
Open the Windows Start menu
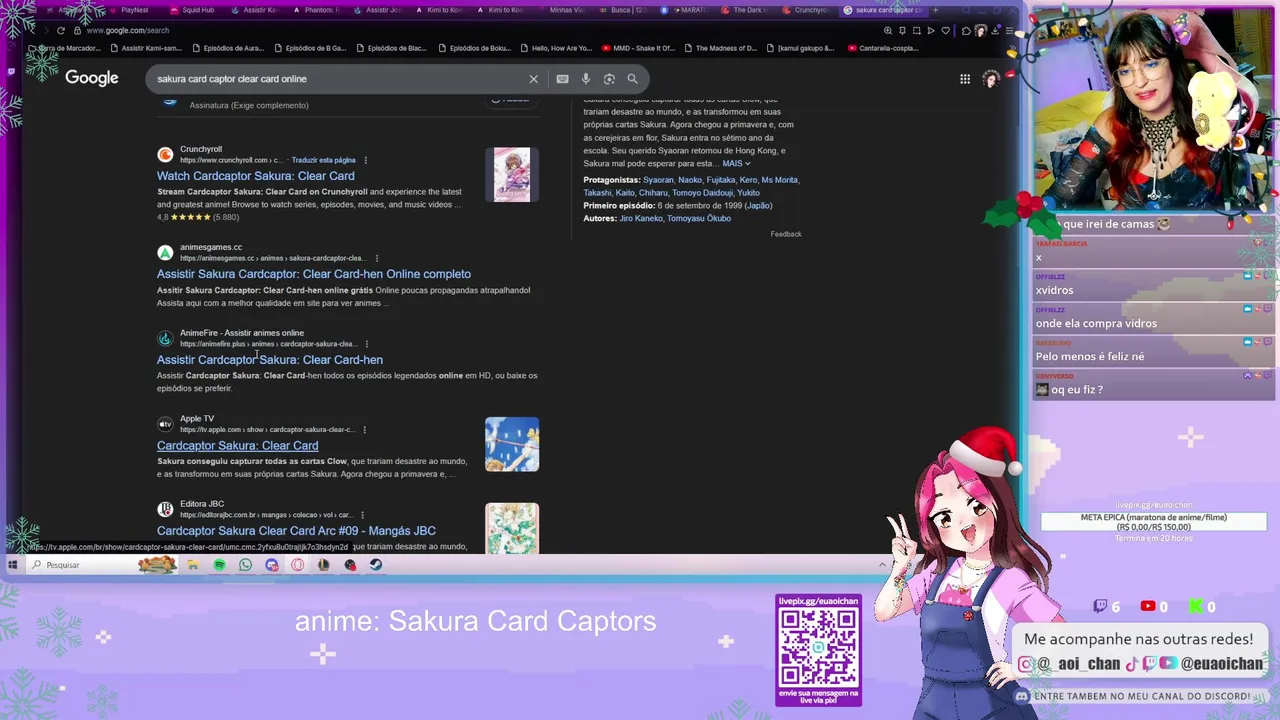pos(12,565)
